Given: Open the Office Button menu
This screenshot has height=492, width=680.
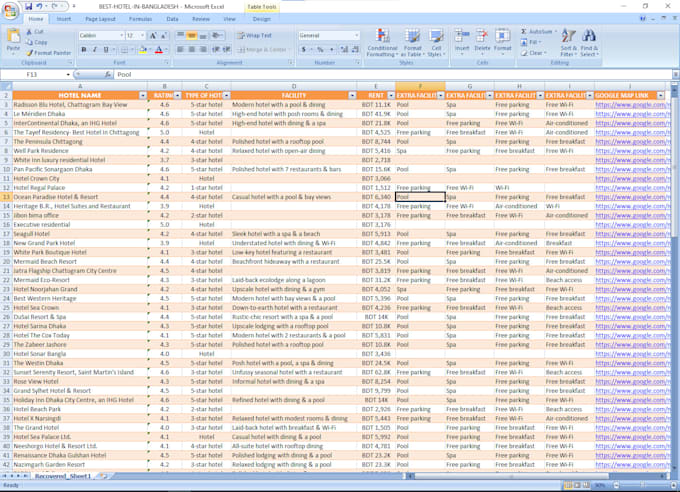Looking at the screenshot, I should (x=10, y=11).
